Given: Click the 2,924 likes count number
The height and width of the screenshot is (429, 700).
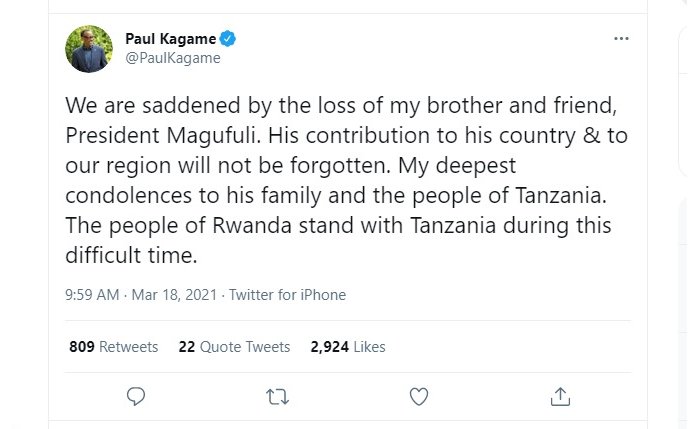Looking at the screenshot, I should [x=329, y=347].
